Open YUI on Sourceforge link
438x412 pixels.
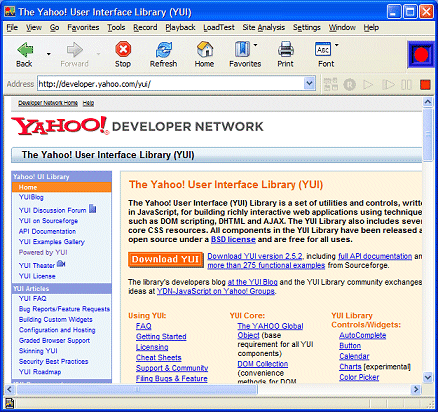[48, 221]
